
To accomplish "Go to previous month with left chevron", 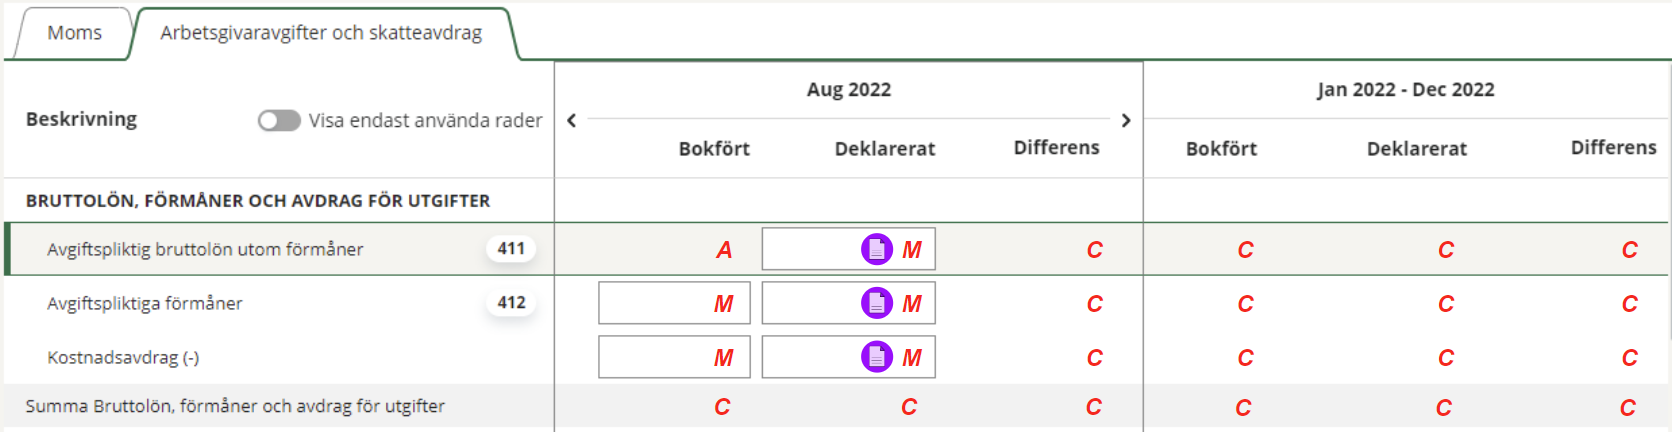I will [x=571, y=121].
